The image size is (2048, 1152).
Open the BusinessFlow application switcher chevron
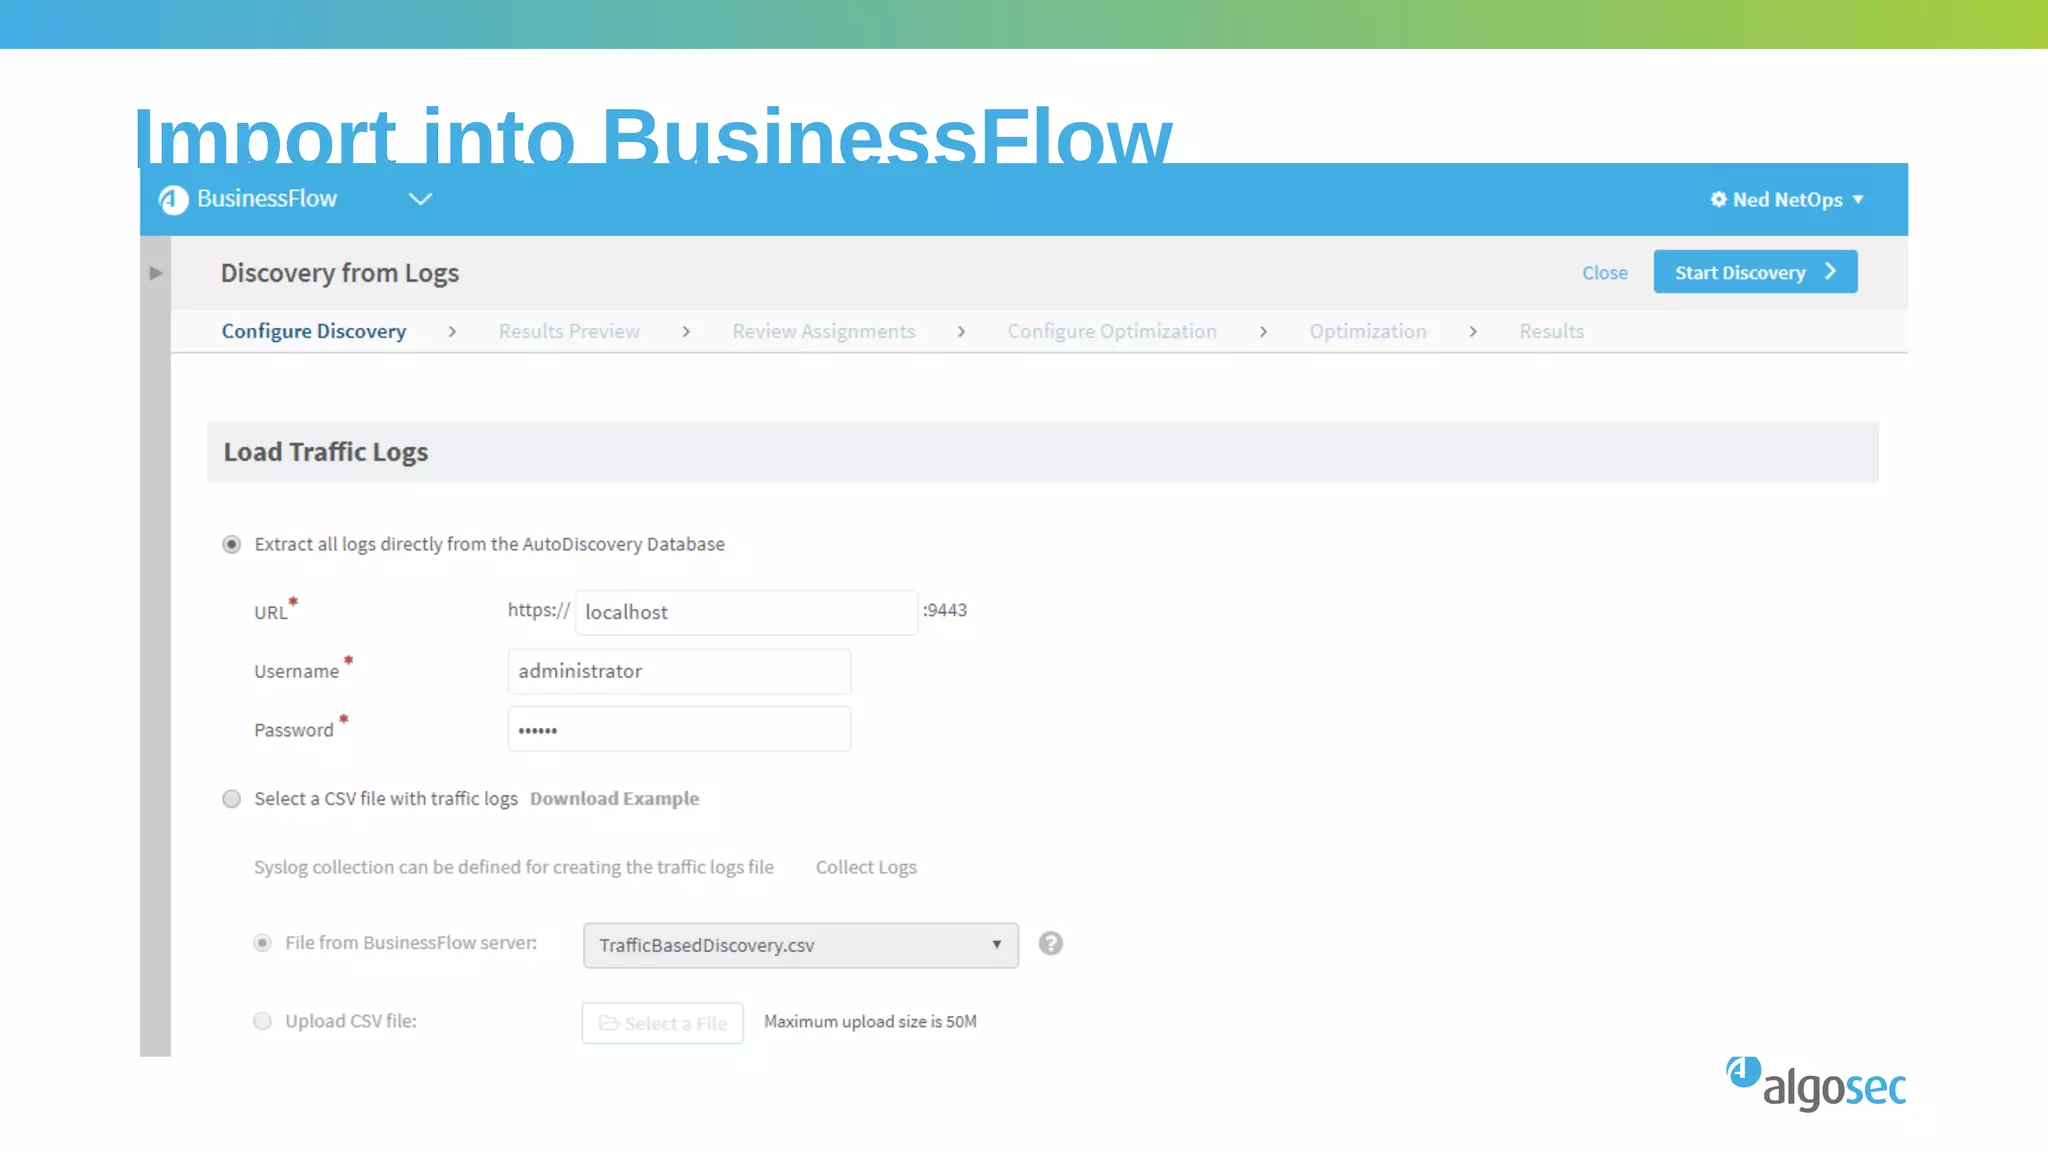[421, 199]
